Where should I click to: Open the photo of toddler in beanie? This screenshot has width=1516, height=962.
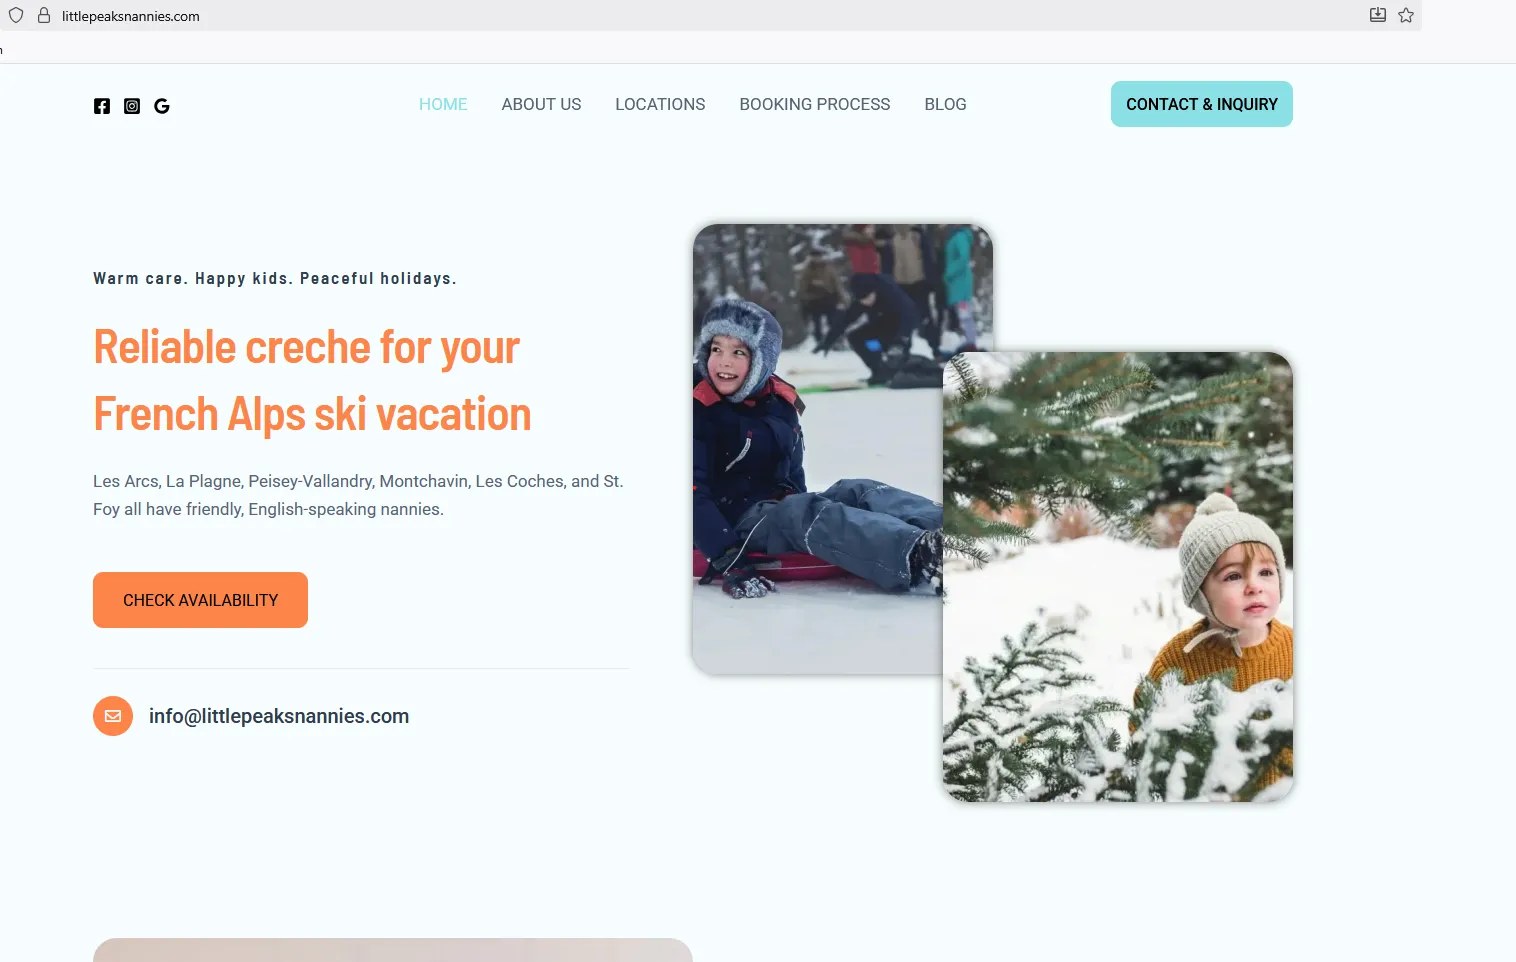tap(1118, 576)
